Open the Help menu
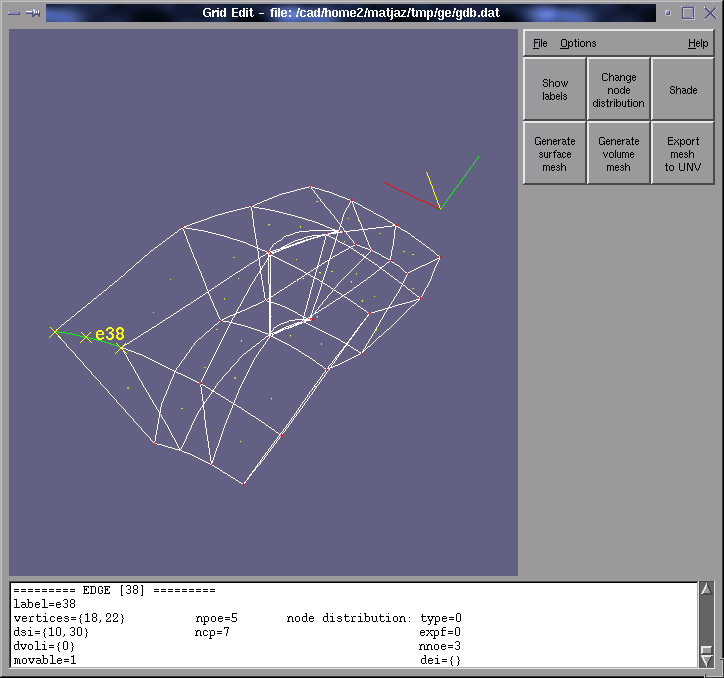 pos(697,44)
